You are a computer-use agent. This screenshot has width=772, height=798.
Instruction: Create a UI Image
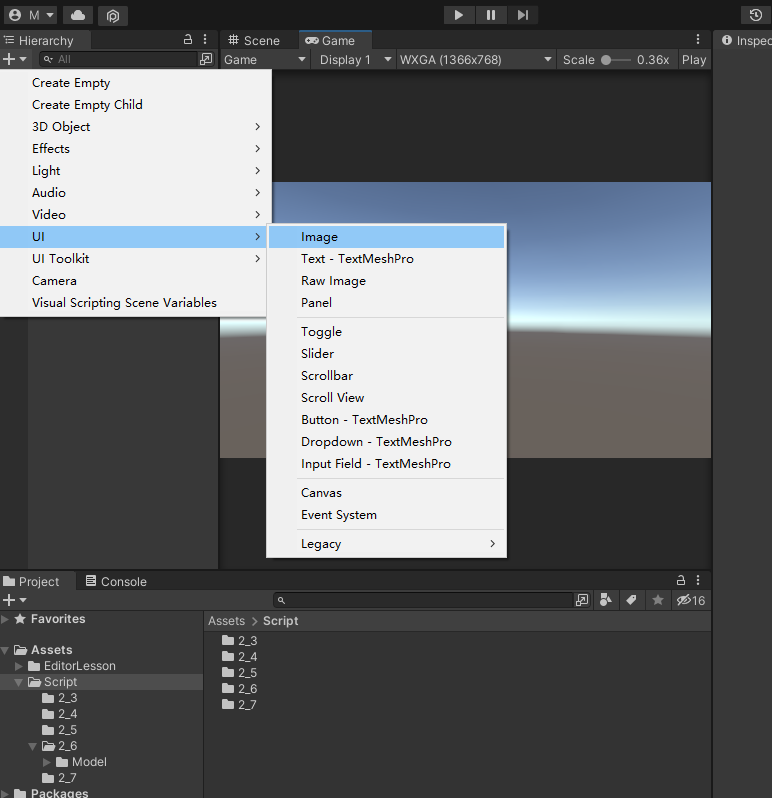386,237
